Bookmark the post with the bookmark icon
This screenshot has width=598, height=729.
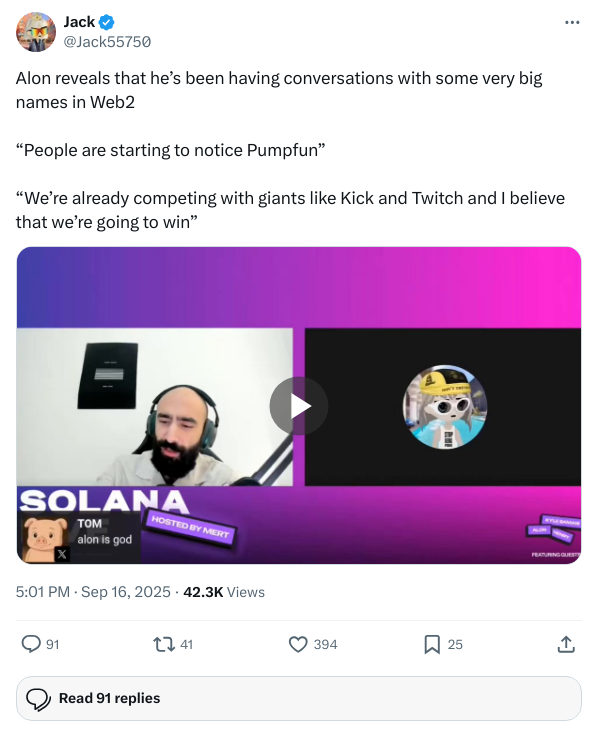[x=432, y=644]
